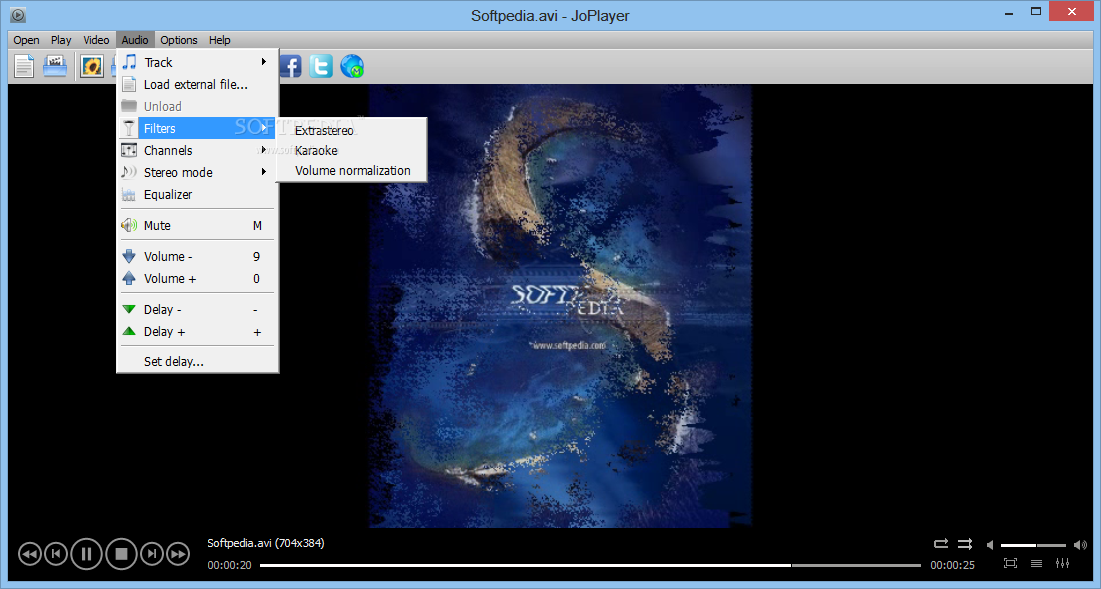Open the Help menu
1101x589 pixels.
(x=220, y=40)
